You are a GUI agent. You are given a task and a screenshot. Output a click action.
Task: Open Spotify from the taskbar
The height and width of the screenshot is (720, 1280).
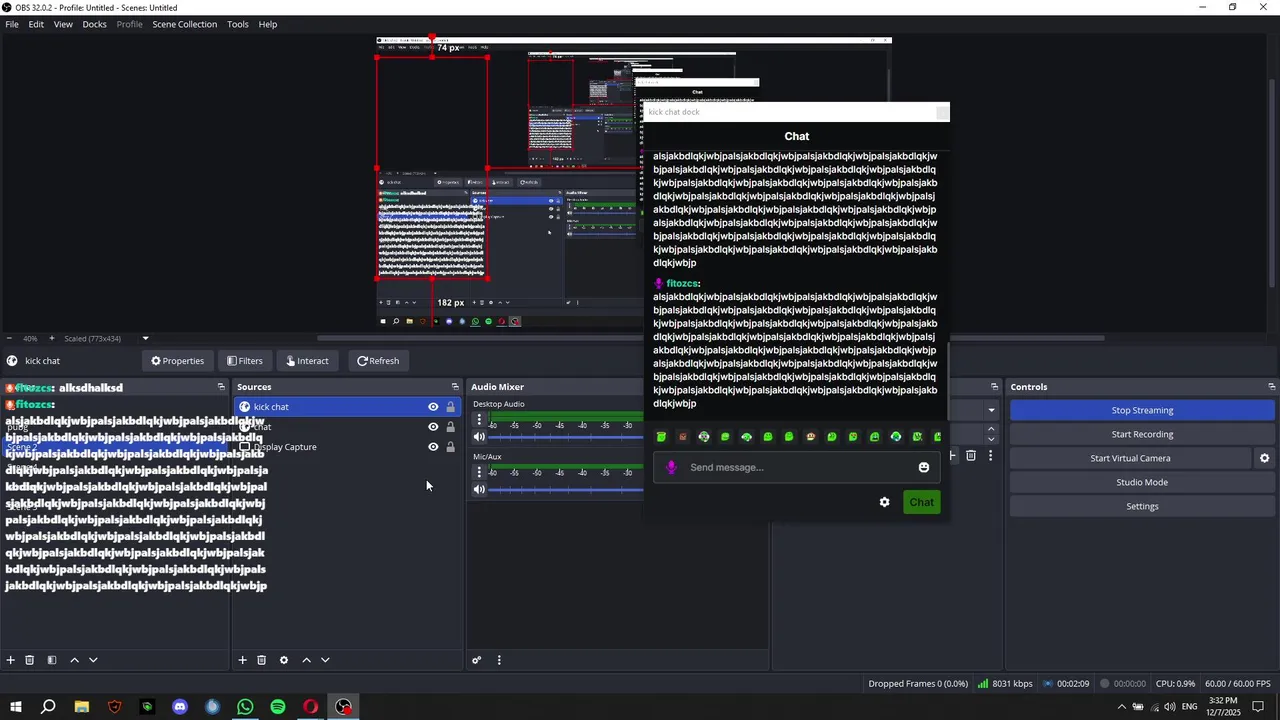tap(278, 707)
